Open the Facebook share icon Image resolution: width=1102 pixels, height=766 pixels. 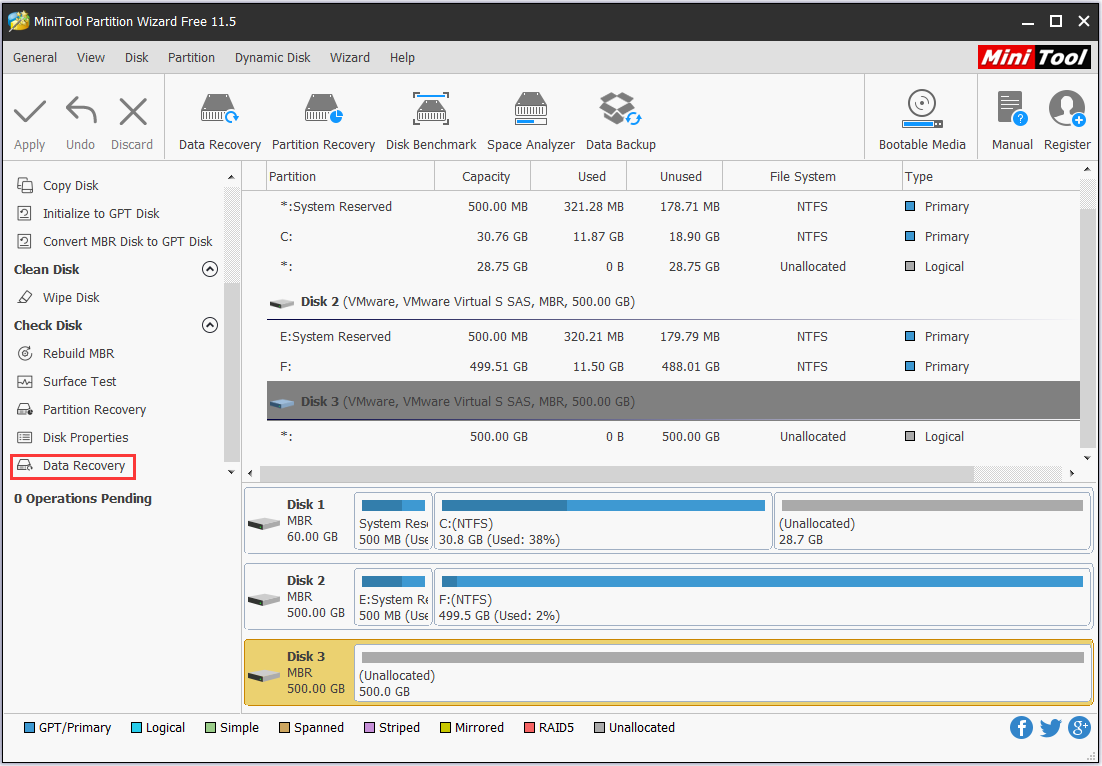point(1021,727)
